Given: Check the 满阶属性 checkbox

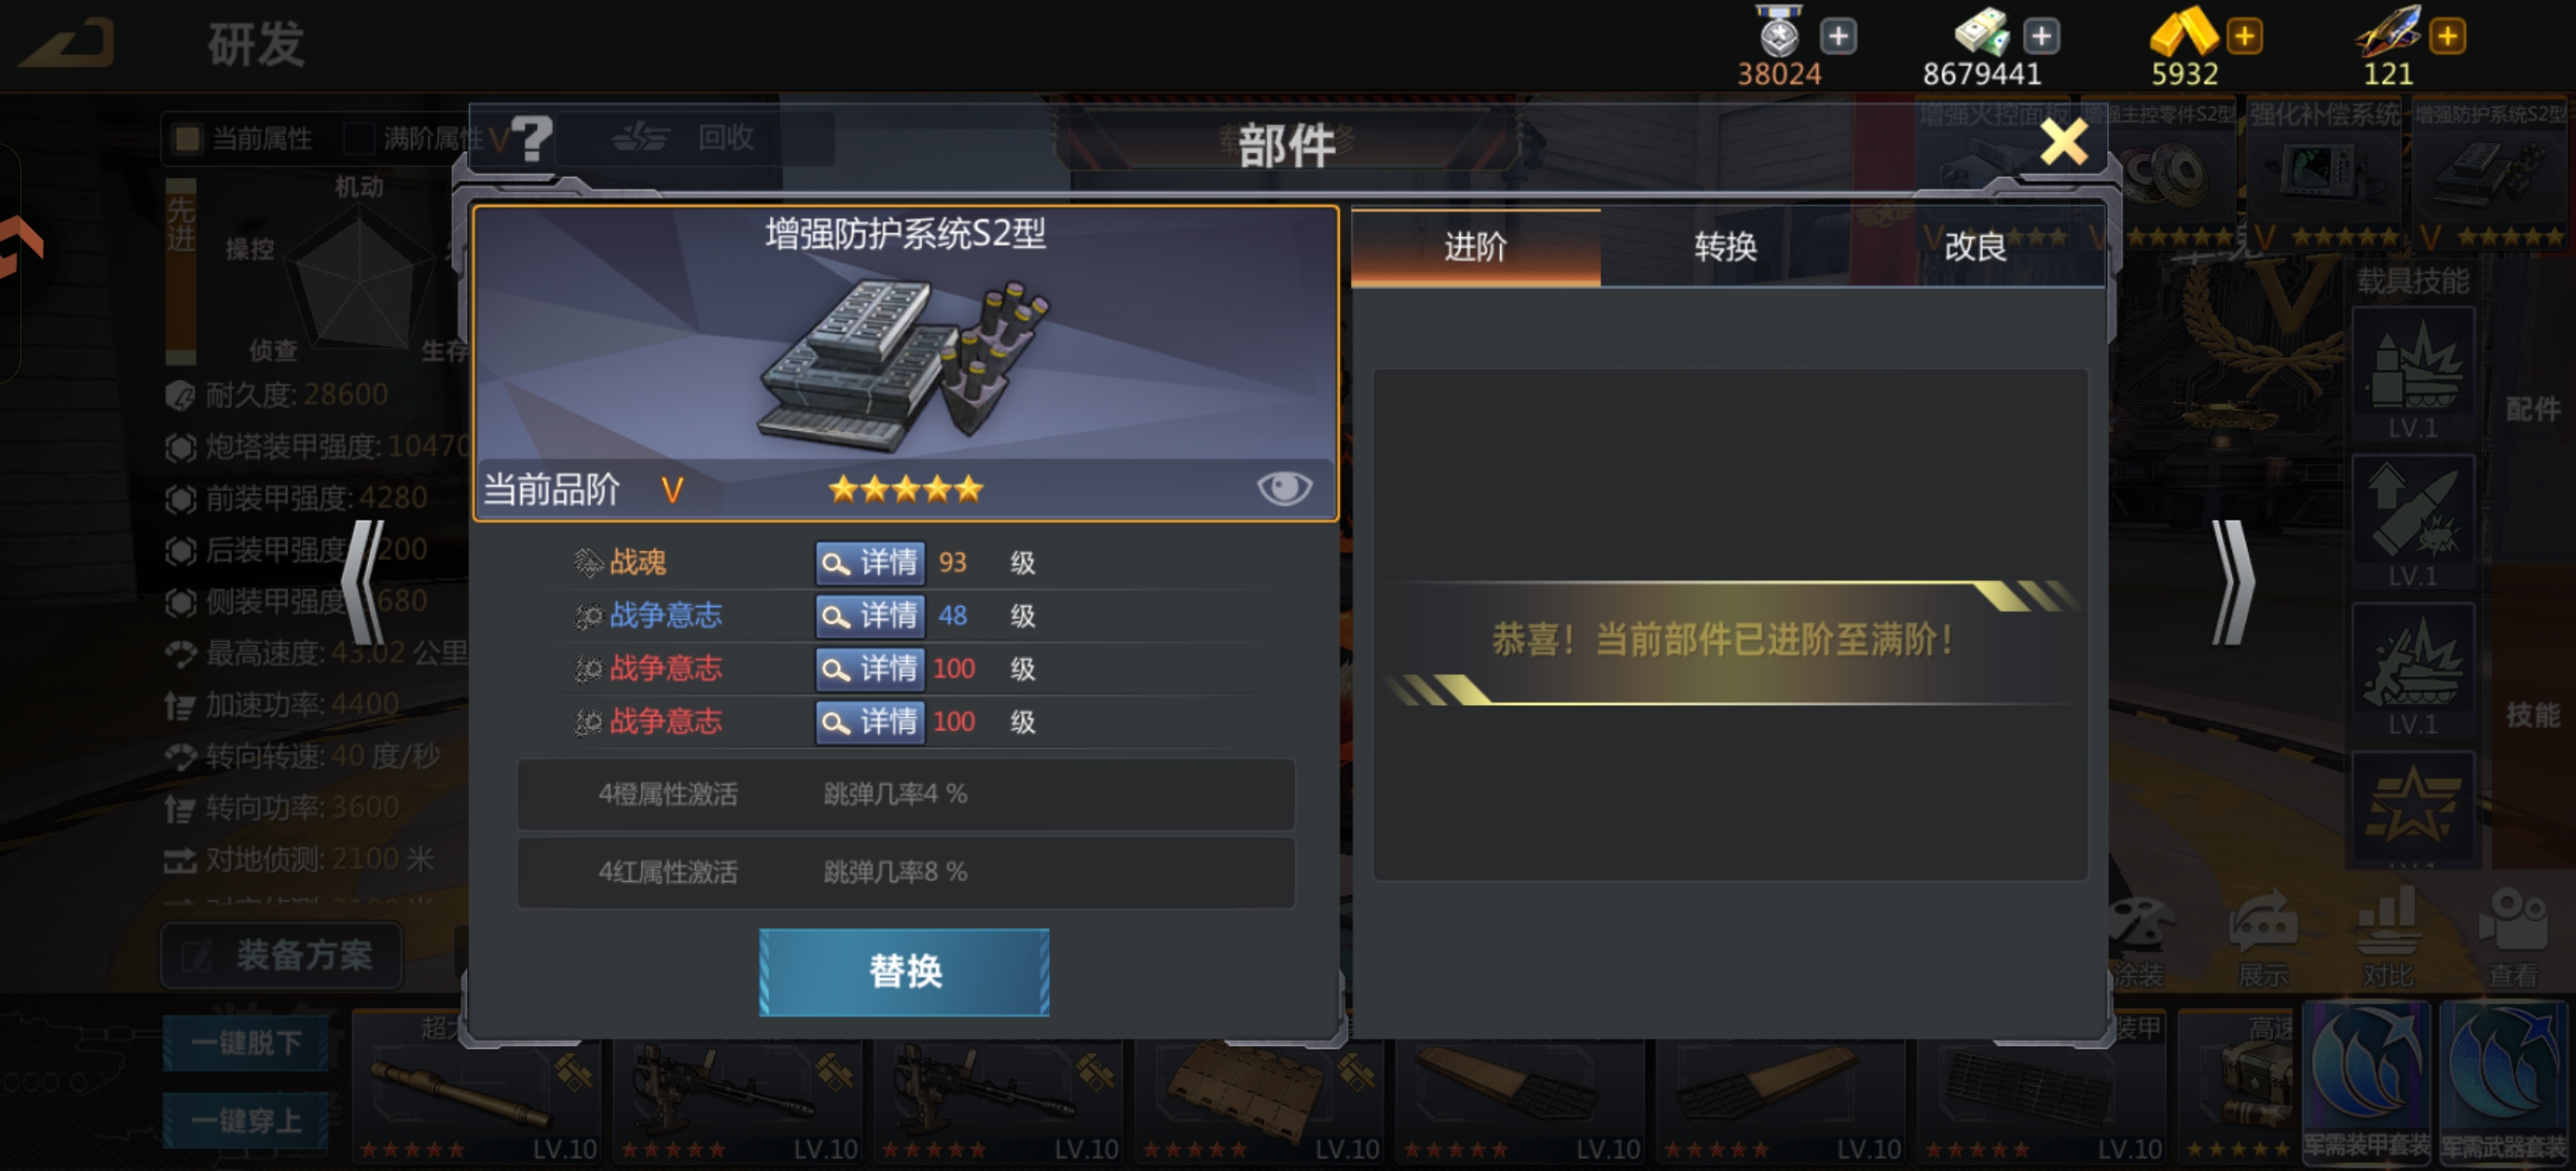Looking at the screenshot, I should (359, 138).
